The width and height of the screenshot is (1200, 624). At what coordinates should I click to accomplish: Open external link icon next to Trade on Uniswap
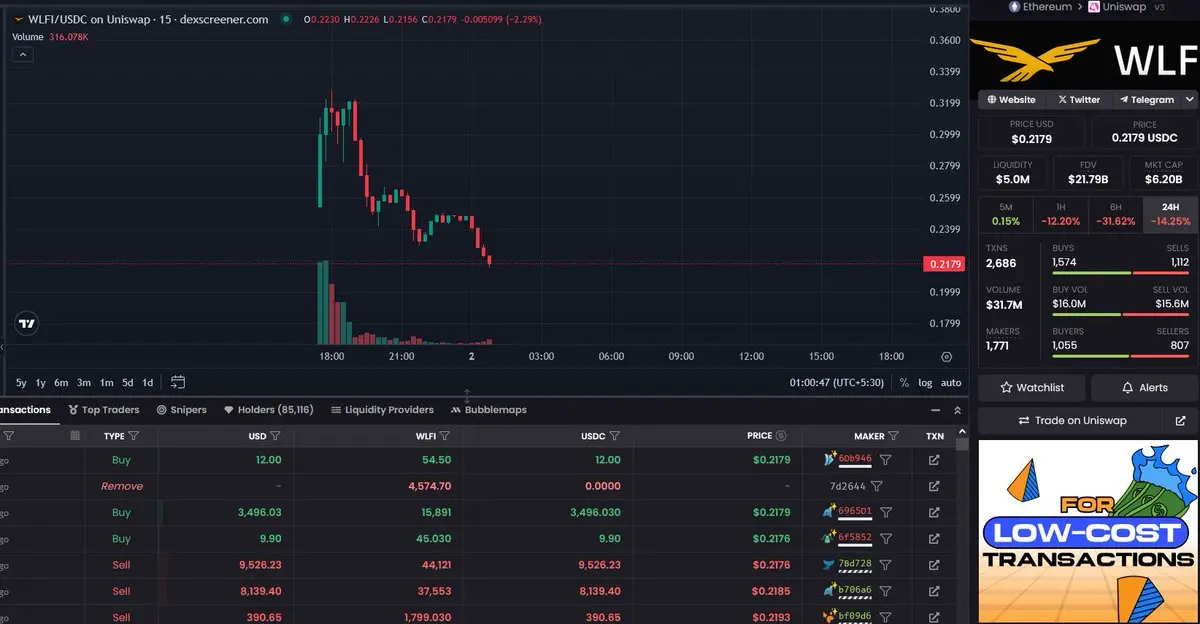point(1180,421)
